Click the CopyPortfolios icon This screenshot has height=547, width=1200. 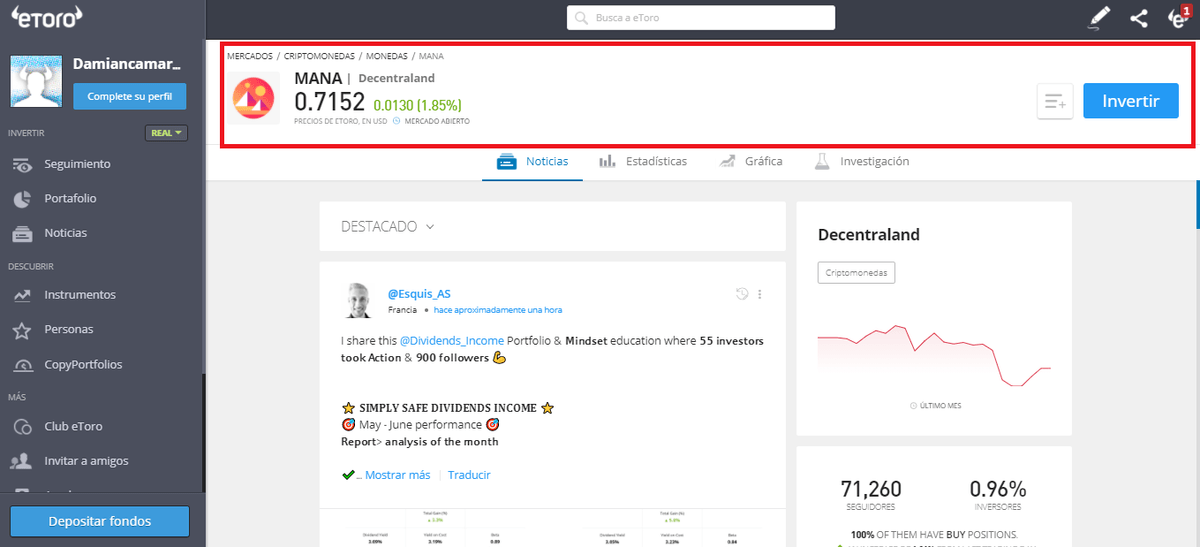tap(22, 365)
